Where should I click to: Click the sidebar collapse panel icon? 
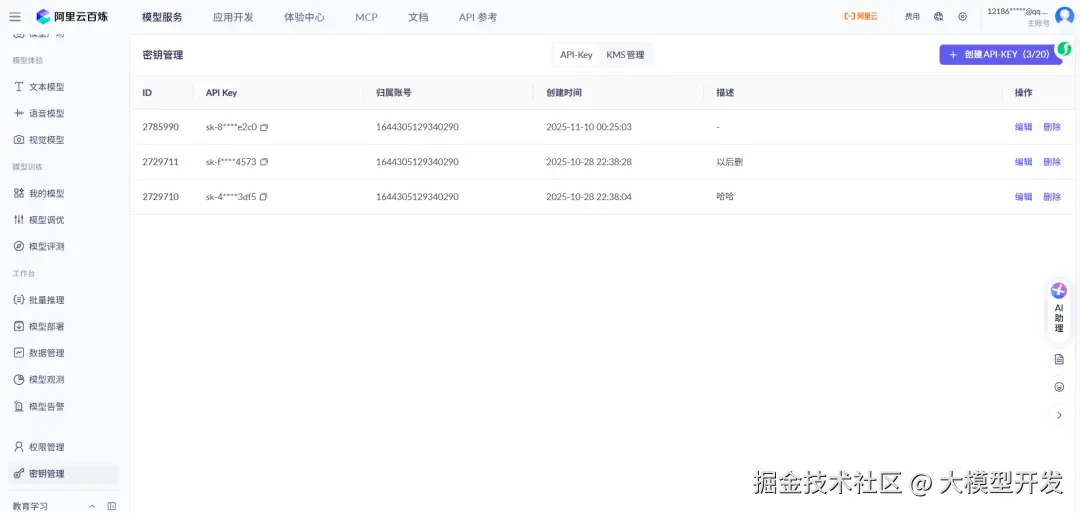point(112,506)
